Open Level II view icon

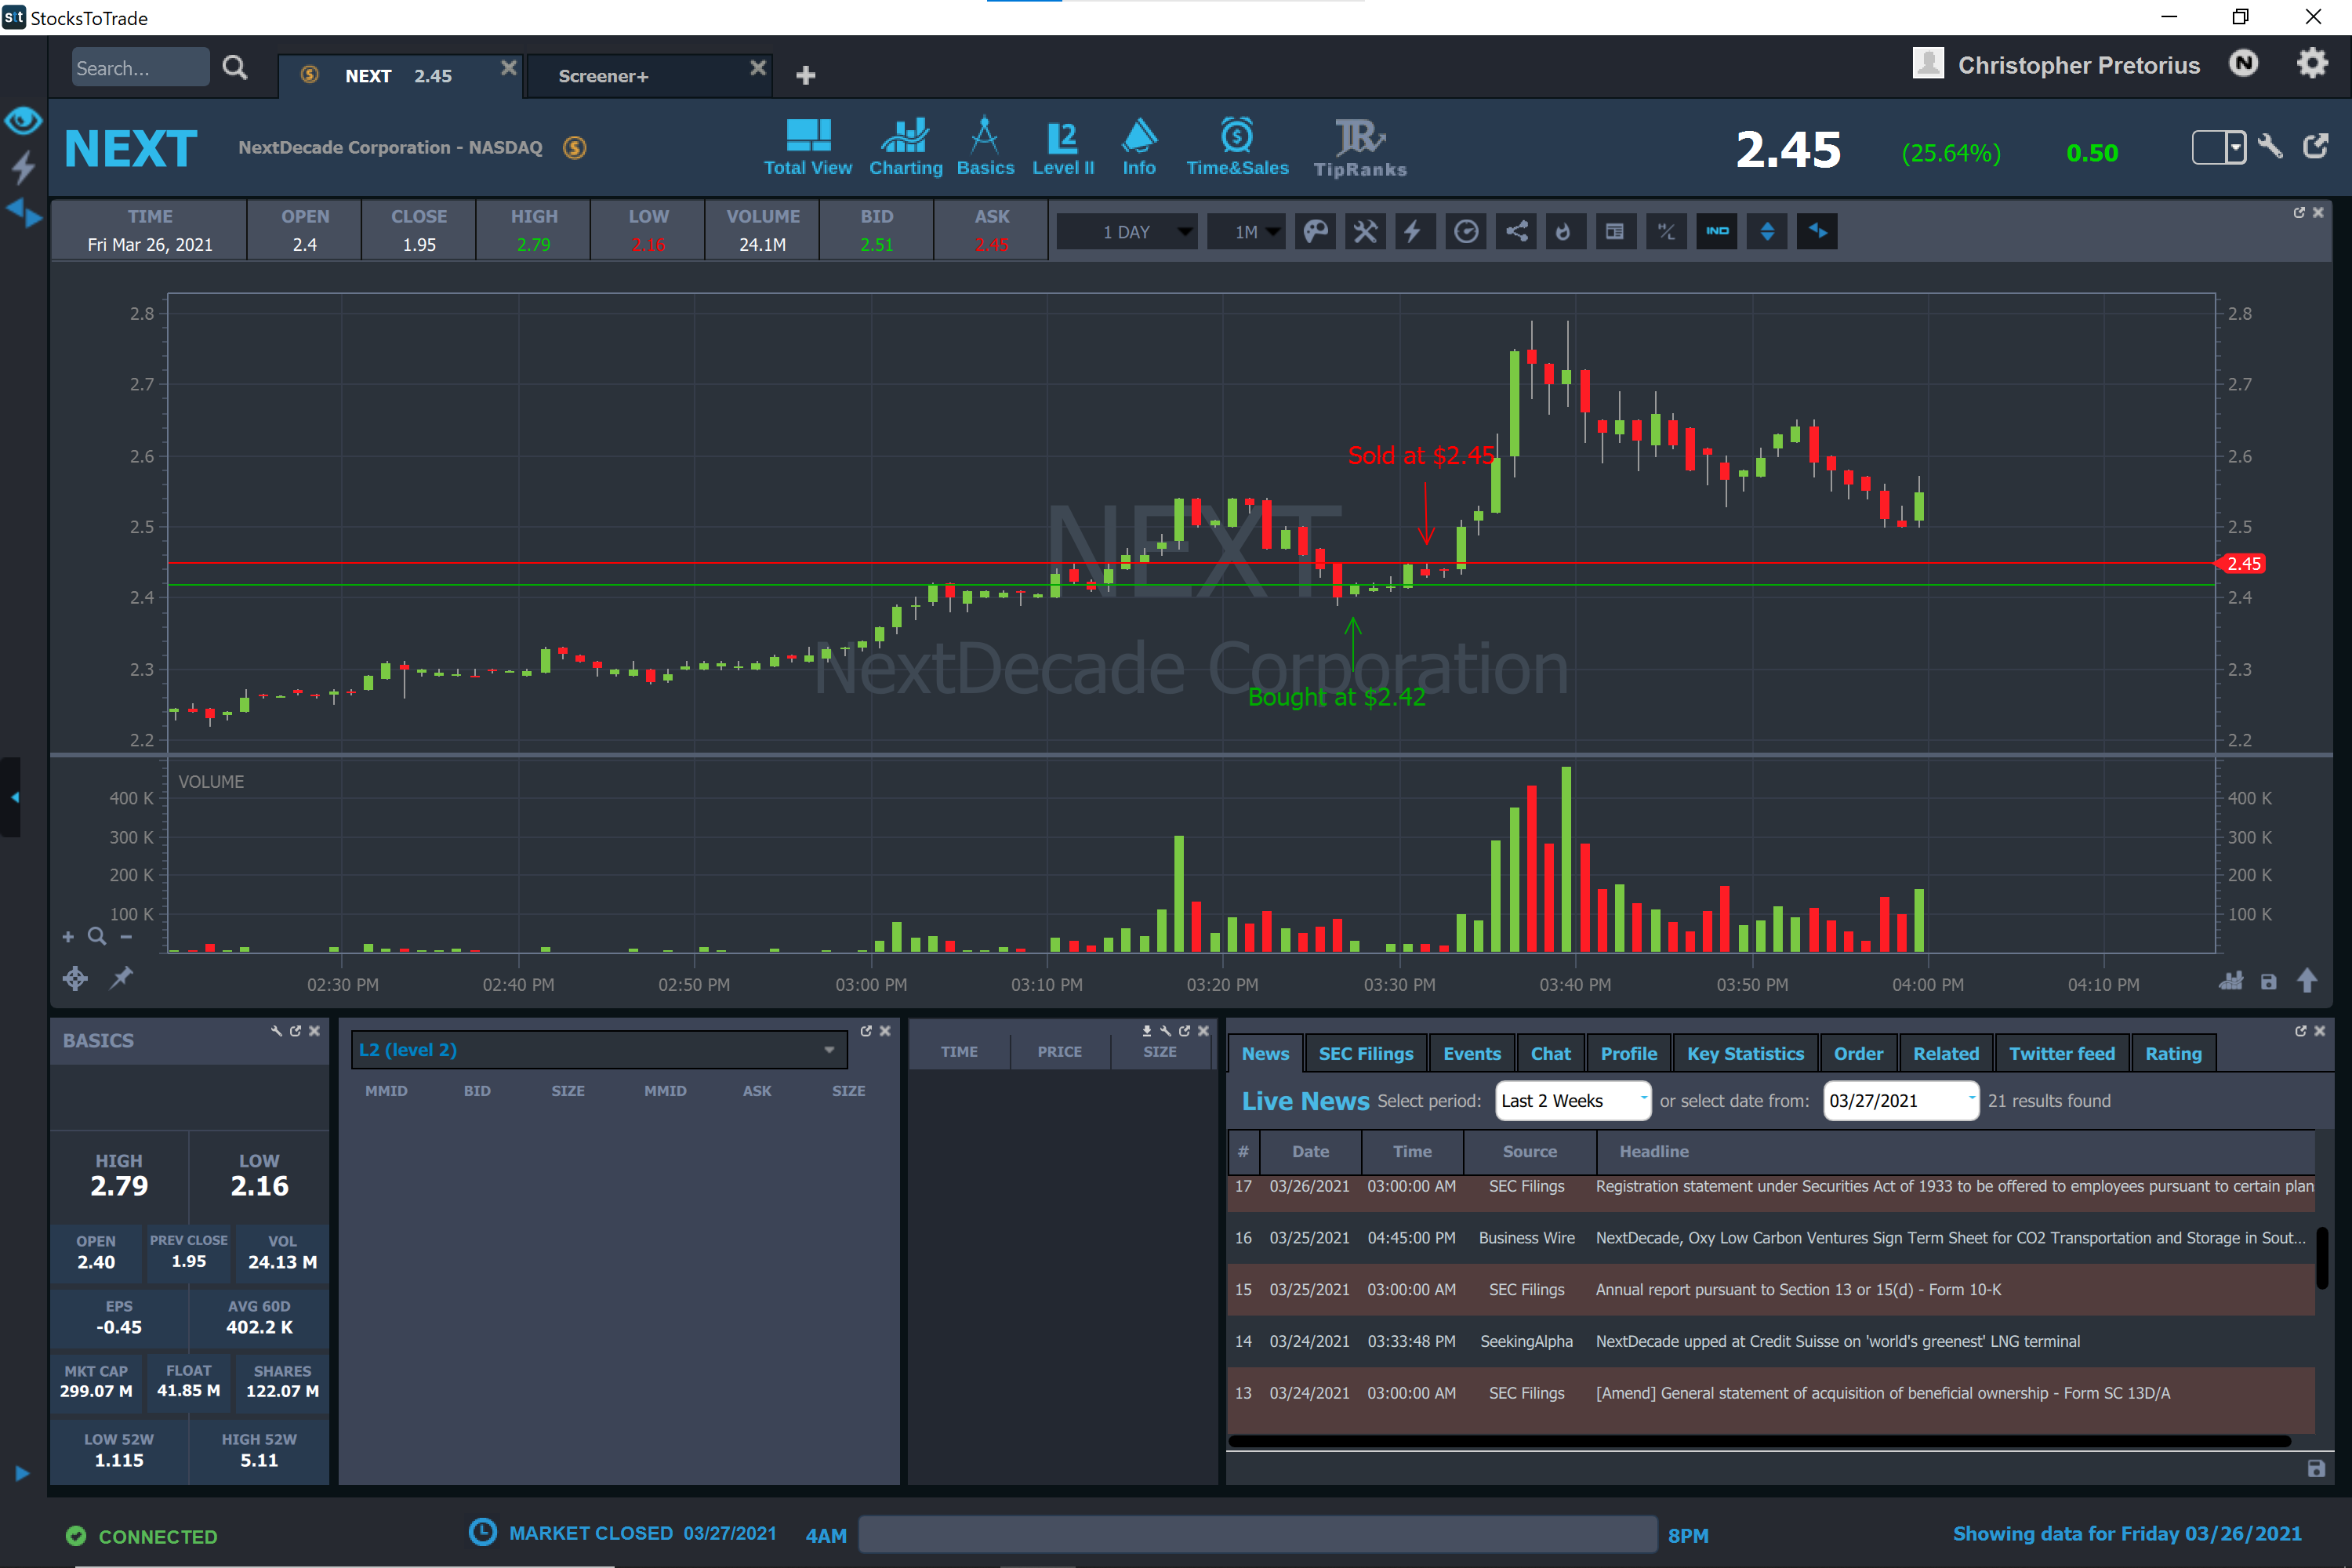click(1062, 147)
